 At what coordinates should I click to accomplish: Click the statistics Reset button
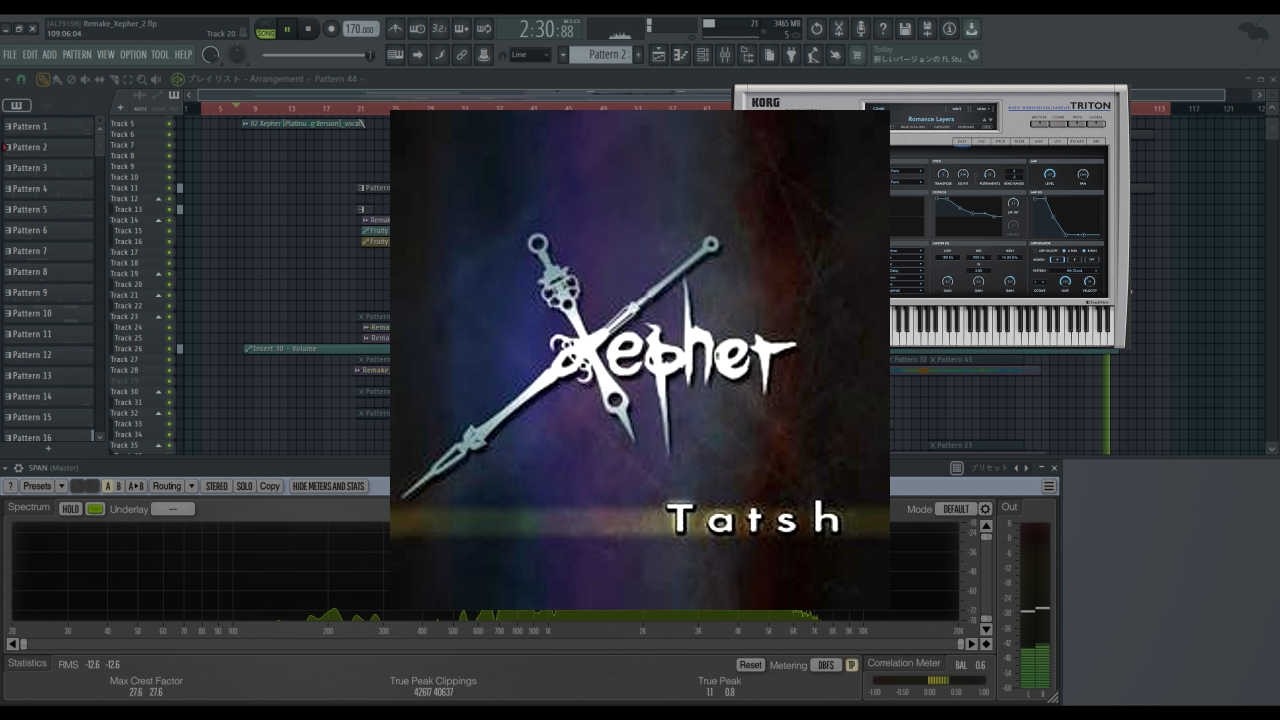click(750, 665)
